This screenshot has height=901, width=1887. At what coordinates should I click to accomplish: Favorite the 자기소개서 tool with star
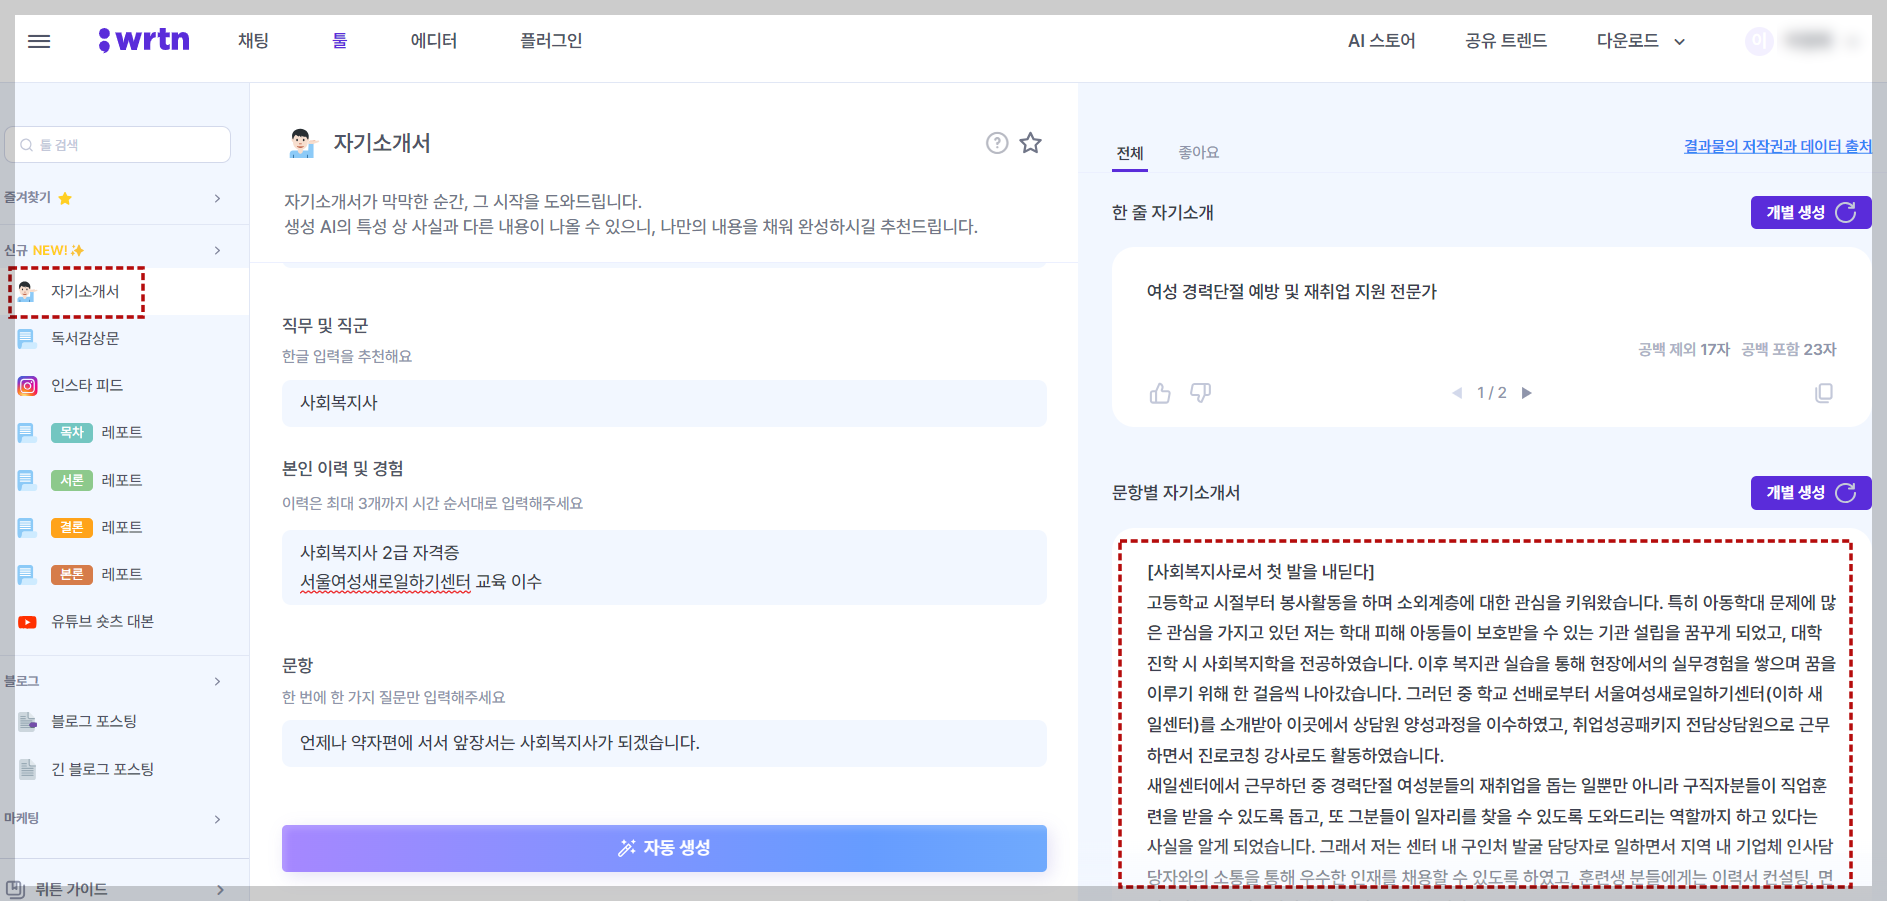click(x=1031, y=143)
